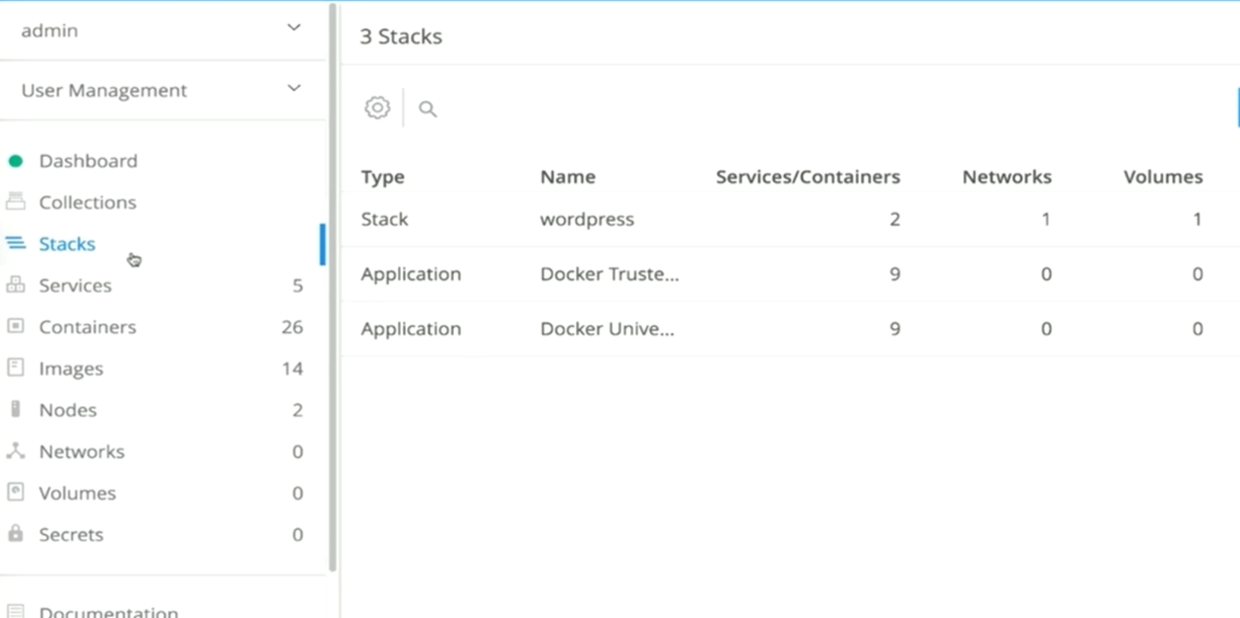Click the Services icon in sidebar
Viewport: 1240px width, 618px height.
point(15,285)
